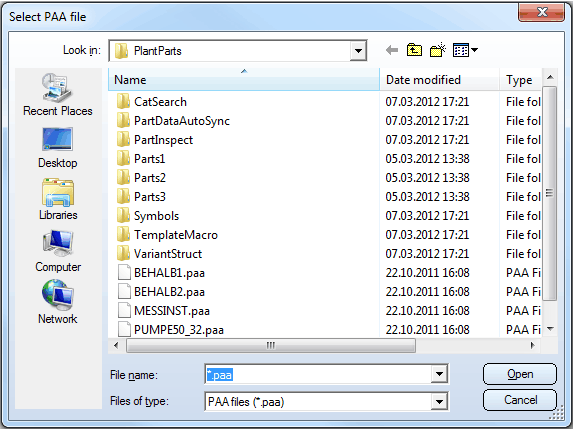Expand the Look in folder dropdown
Image resolution: width=575 pixels, height=430 pixels.
tap(358, 51)
